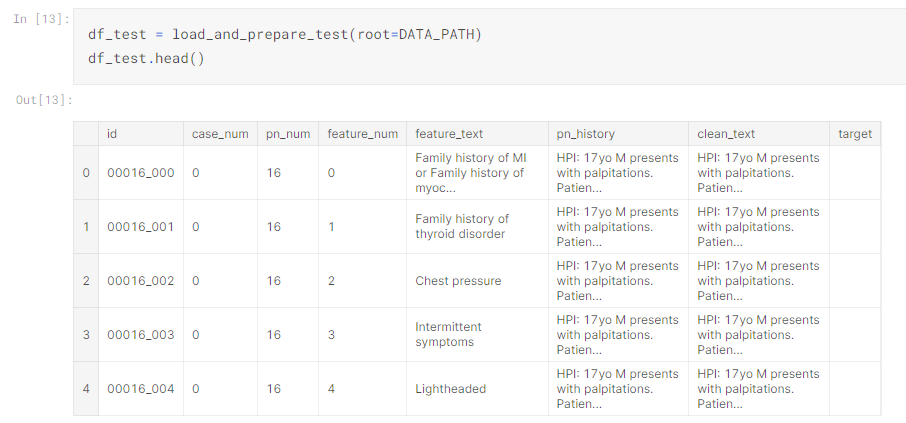906x423 pixels.
Task: Click the 'feature_text' column header
Action: click(477, 134)
